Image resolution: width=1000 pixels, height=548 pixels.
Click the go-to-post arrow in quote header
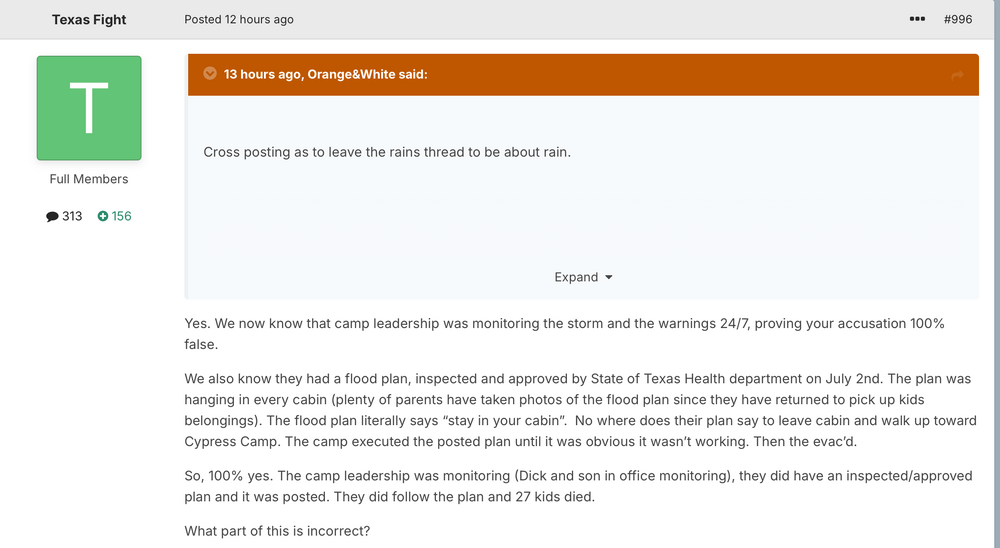tap(957, 75)
